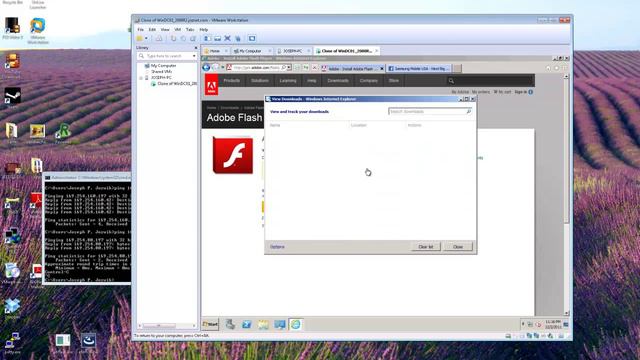The image size is (640, 360).
Task: Click the Adobe logo on the web page
Action: click(211, 85)
